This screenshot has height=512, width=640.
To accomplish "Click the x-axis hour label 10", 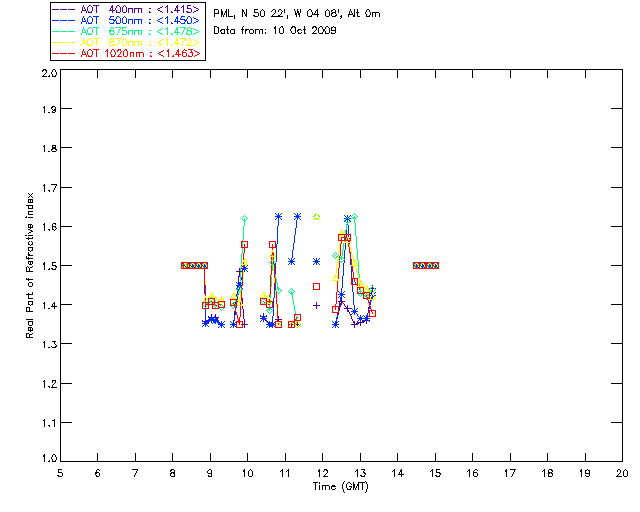I will point(247,473).
